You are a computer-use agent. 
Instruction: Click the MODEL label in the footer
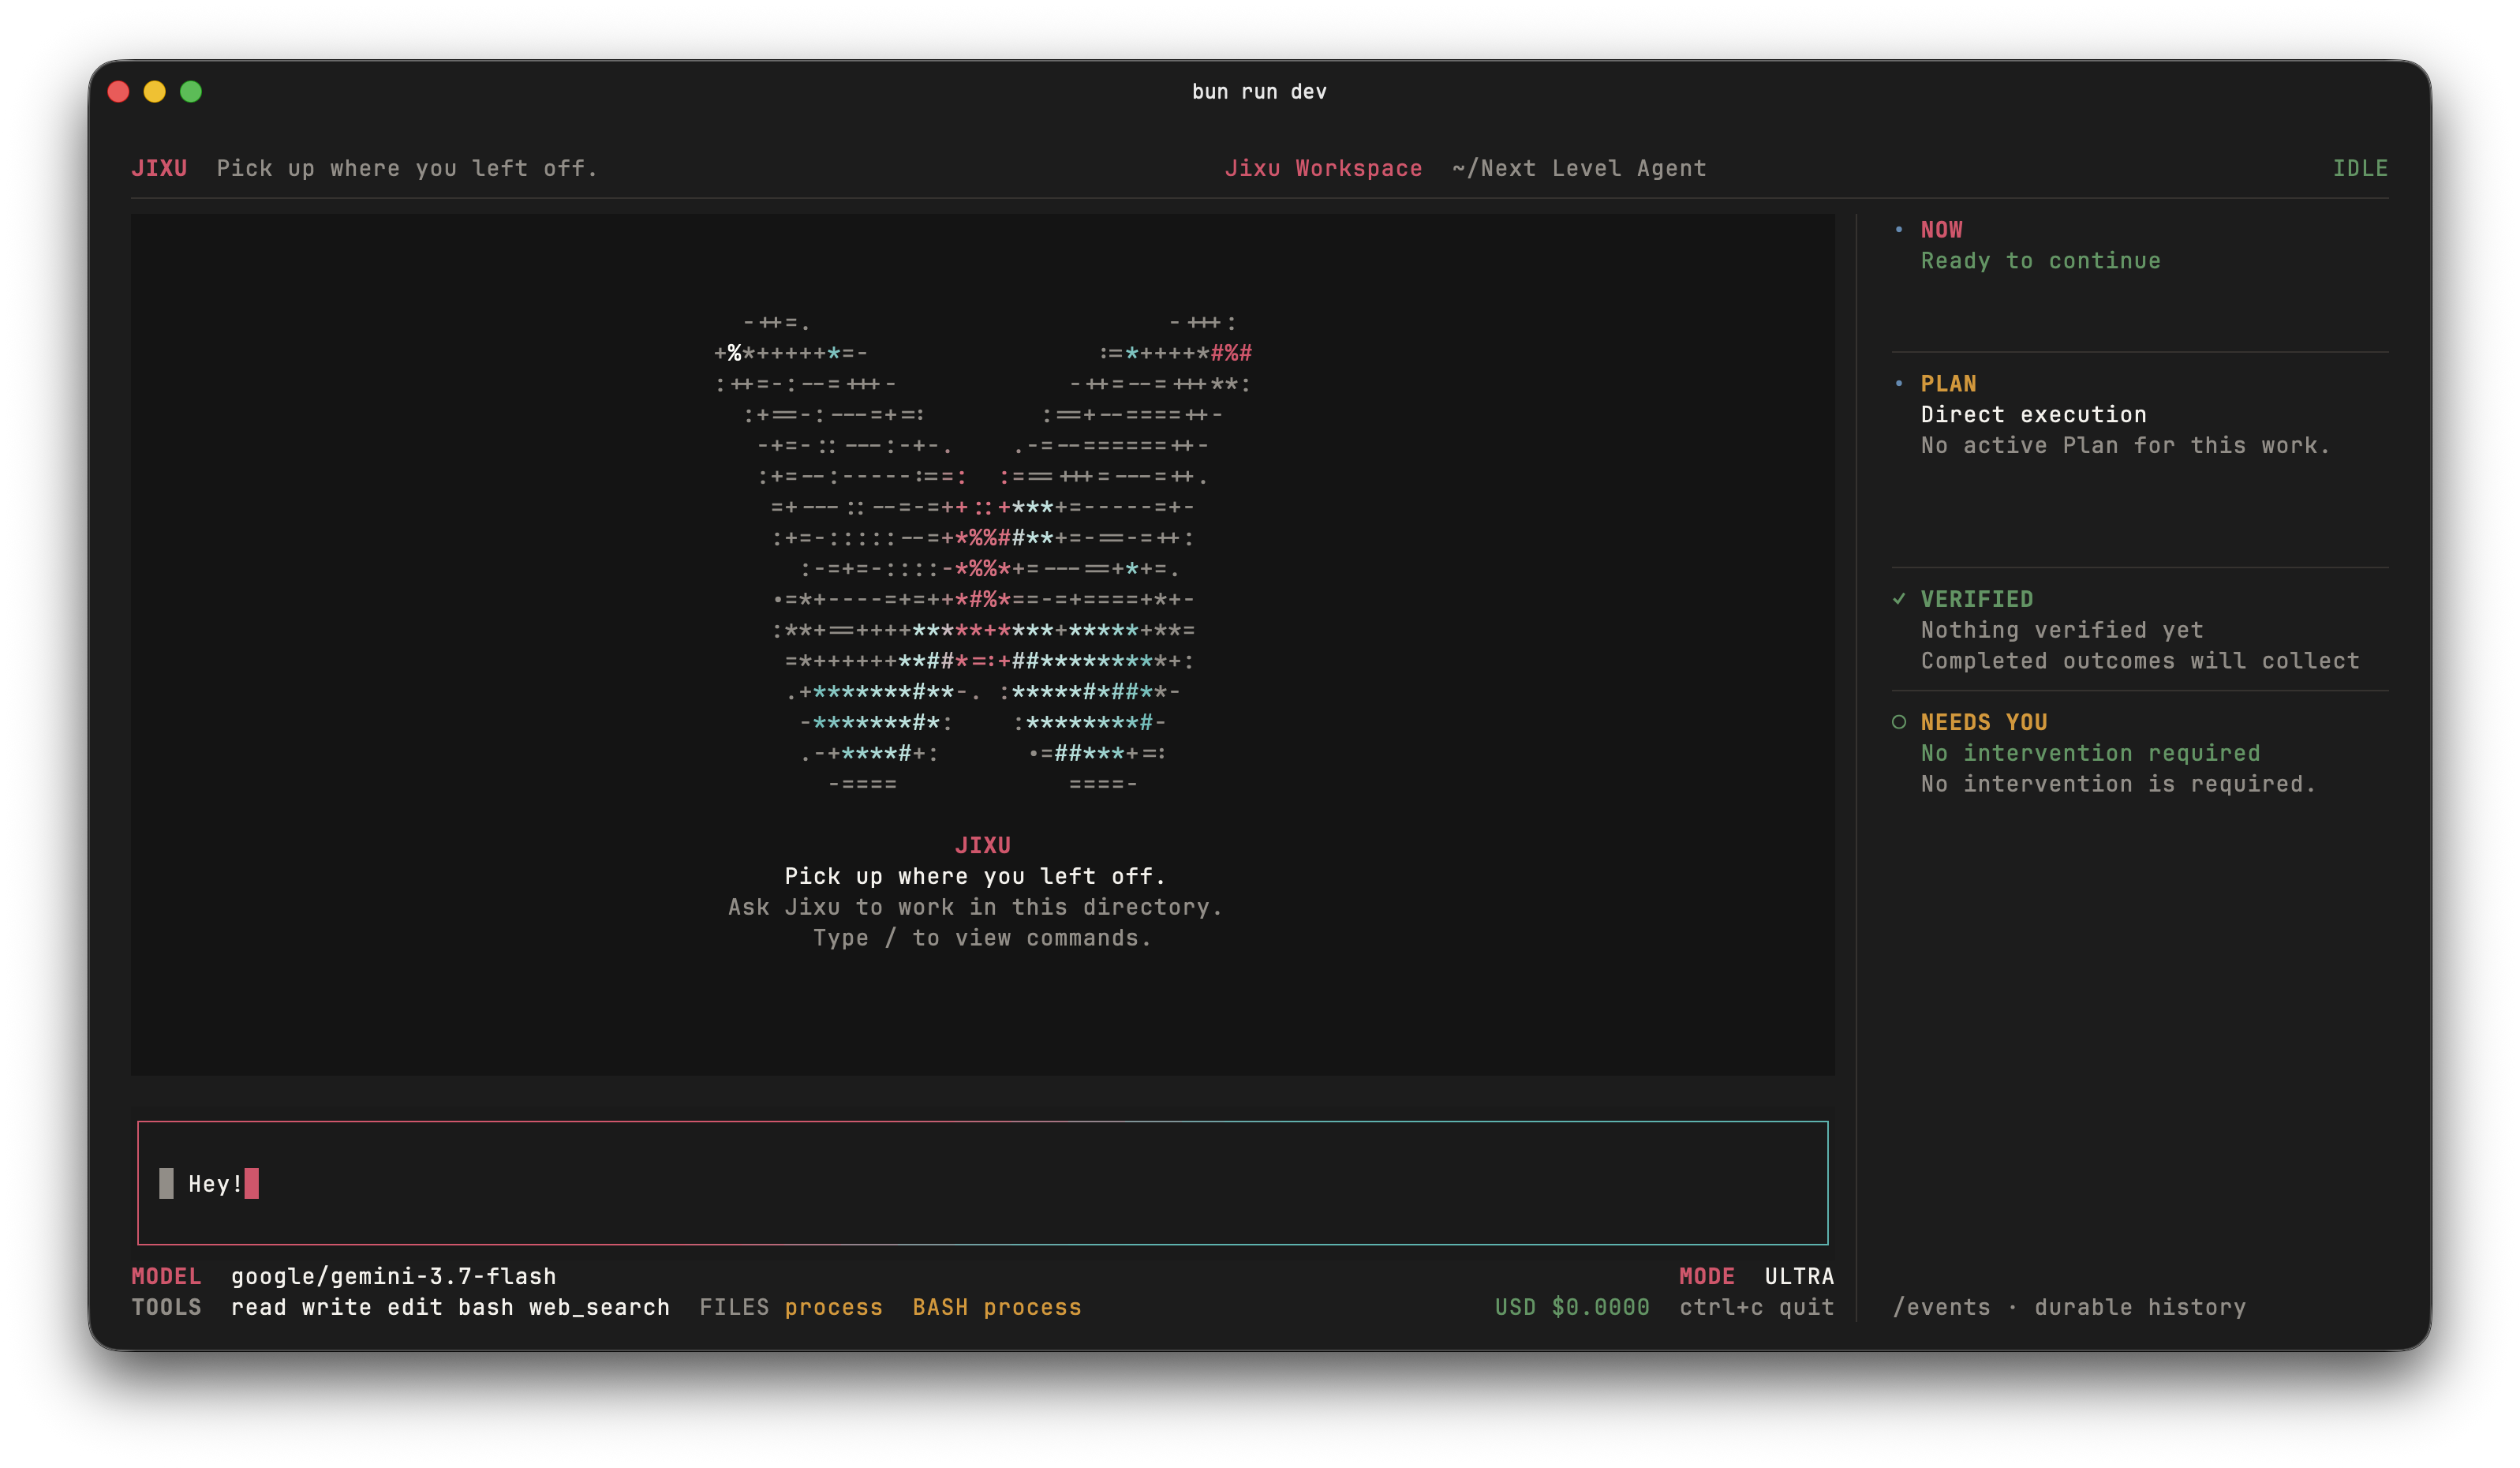166,1276
